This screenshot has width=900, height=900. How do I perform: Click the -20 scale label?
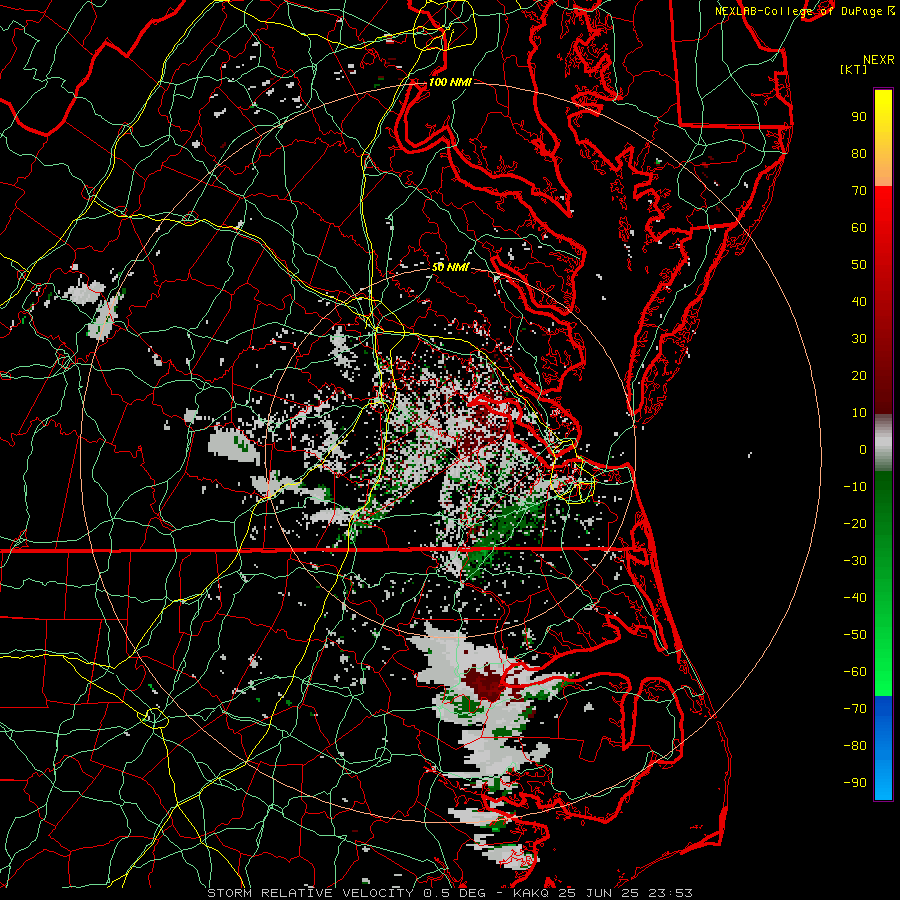click(855, 523)
